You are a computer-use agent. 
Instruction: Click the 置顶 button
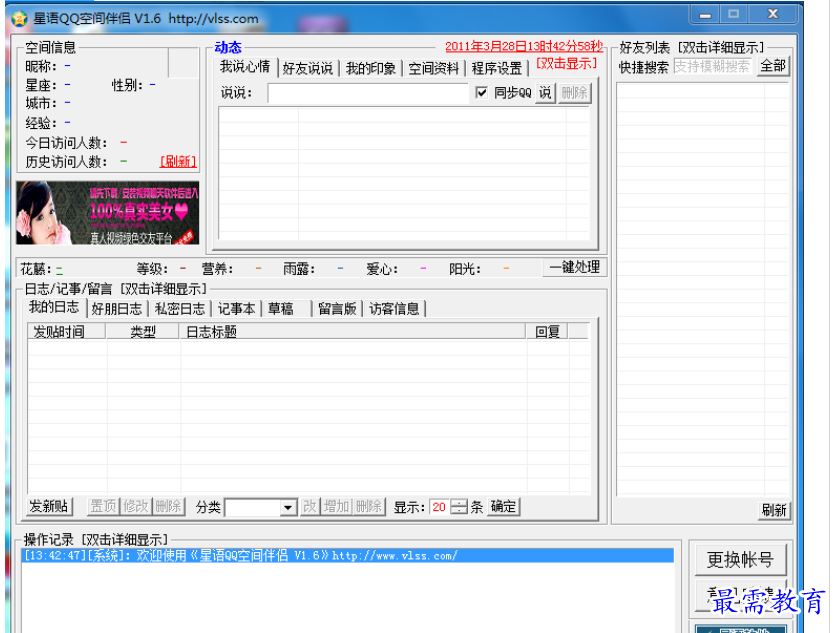pos(103,506)
